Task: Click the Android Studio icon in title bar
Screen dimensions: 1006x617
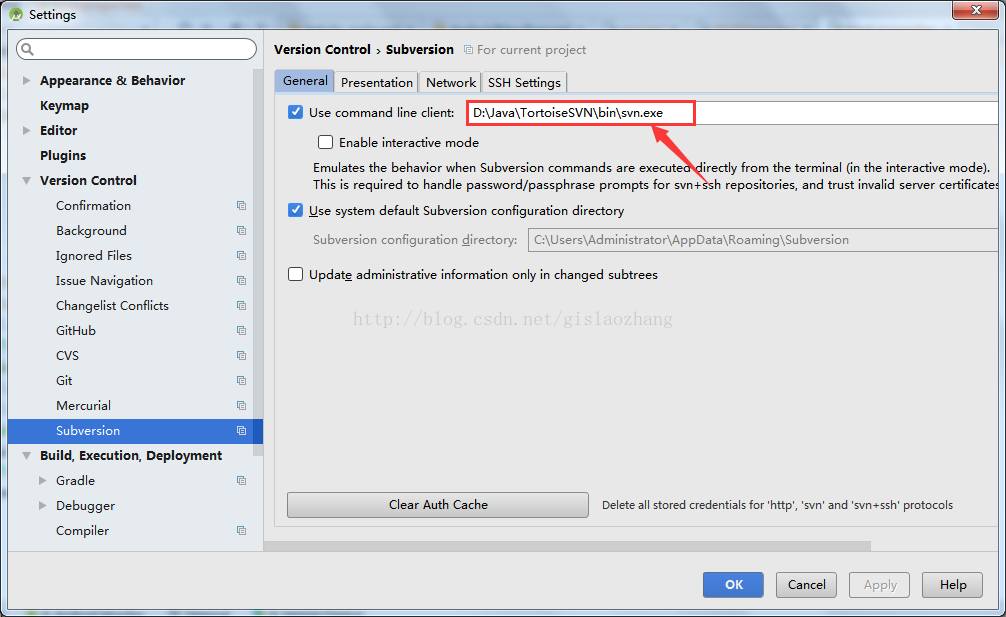Action: (x=16, y=14)
